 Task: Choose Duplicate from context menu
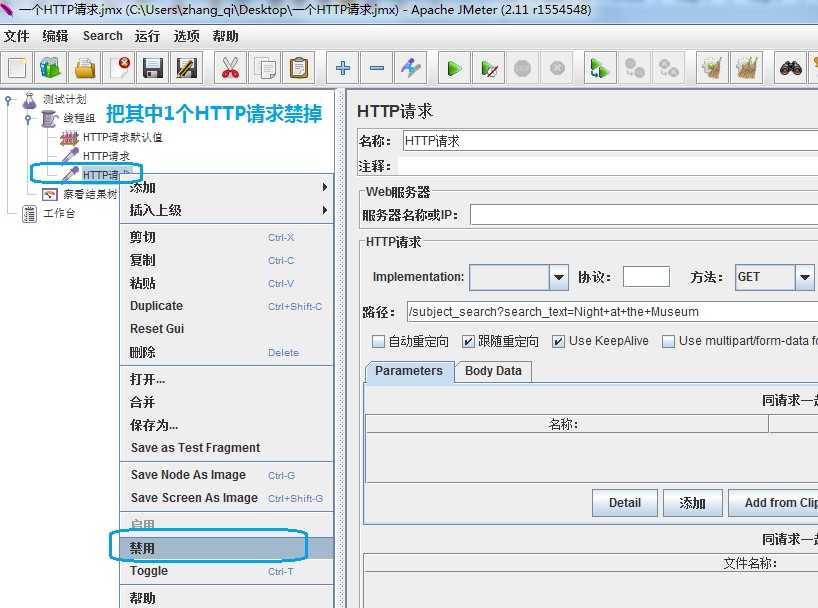(226, 306)
